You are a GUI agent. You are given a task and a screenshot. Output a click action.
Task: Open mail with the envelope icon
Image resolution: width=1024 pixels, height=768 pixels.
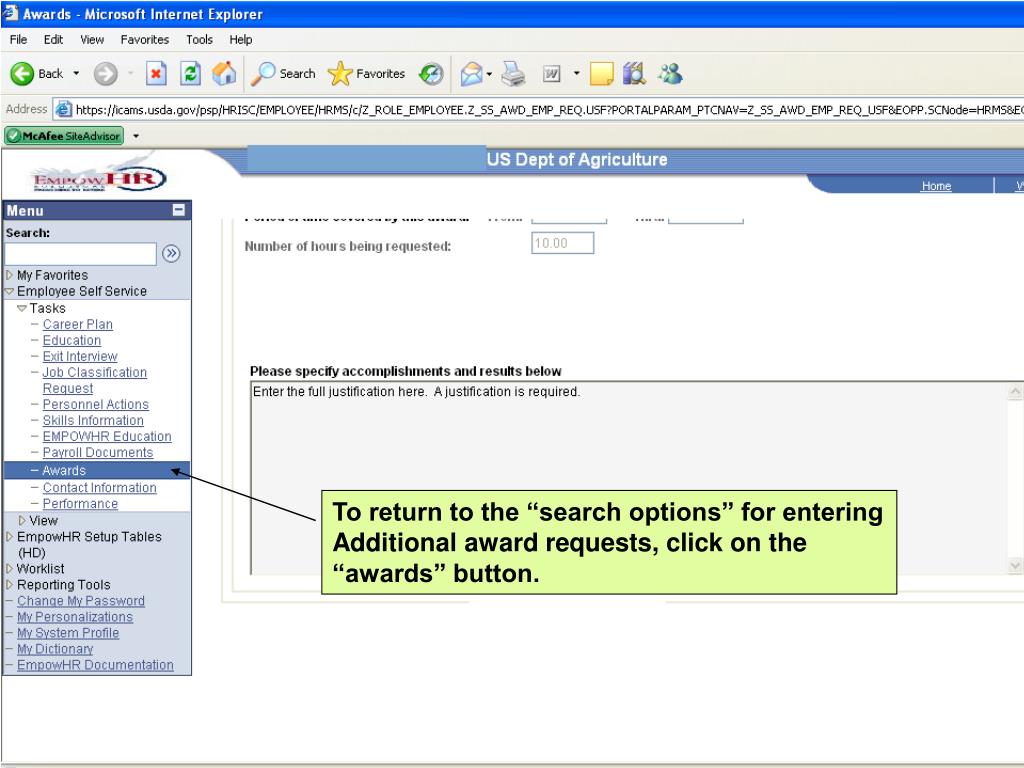point(470,74)
